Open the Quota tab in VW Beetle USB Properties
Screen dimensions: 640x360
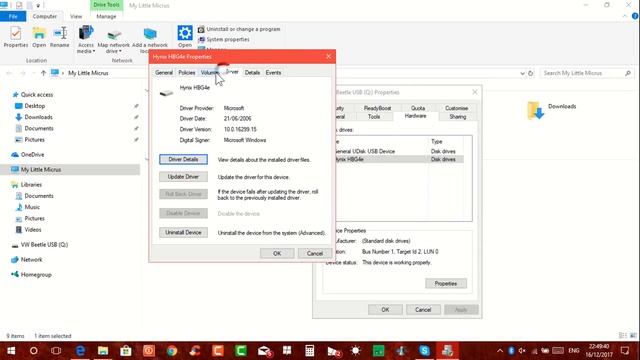click(x=418, y=108)
